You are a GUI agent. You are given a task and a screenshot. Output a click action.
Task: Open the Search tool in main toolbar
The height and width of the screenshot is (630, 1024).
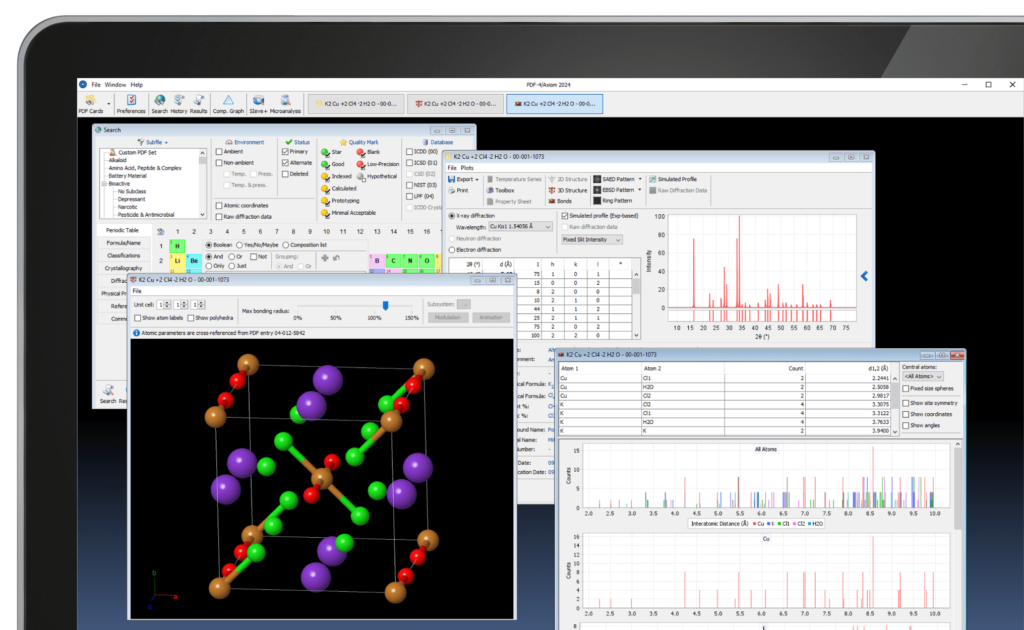159,103
